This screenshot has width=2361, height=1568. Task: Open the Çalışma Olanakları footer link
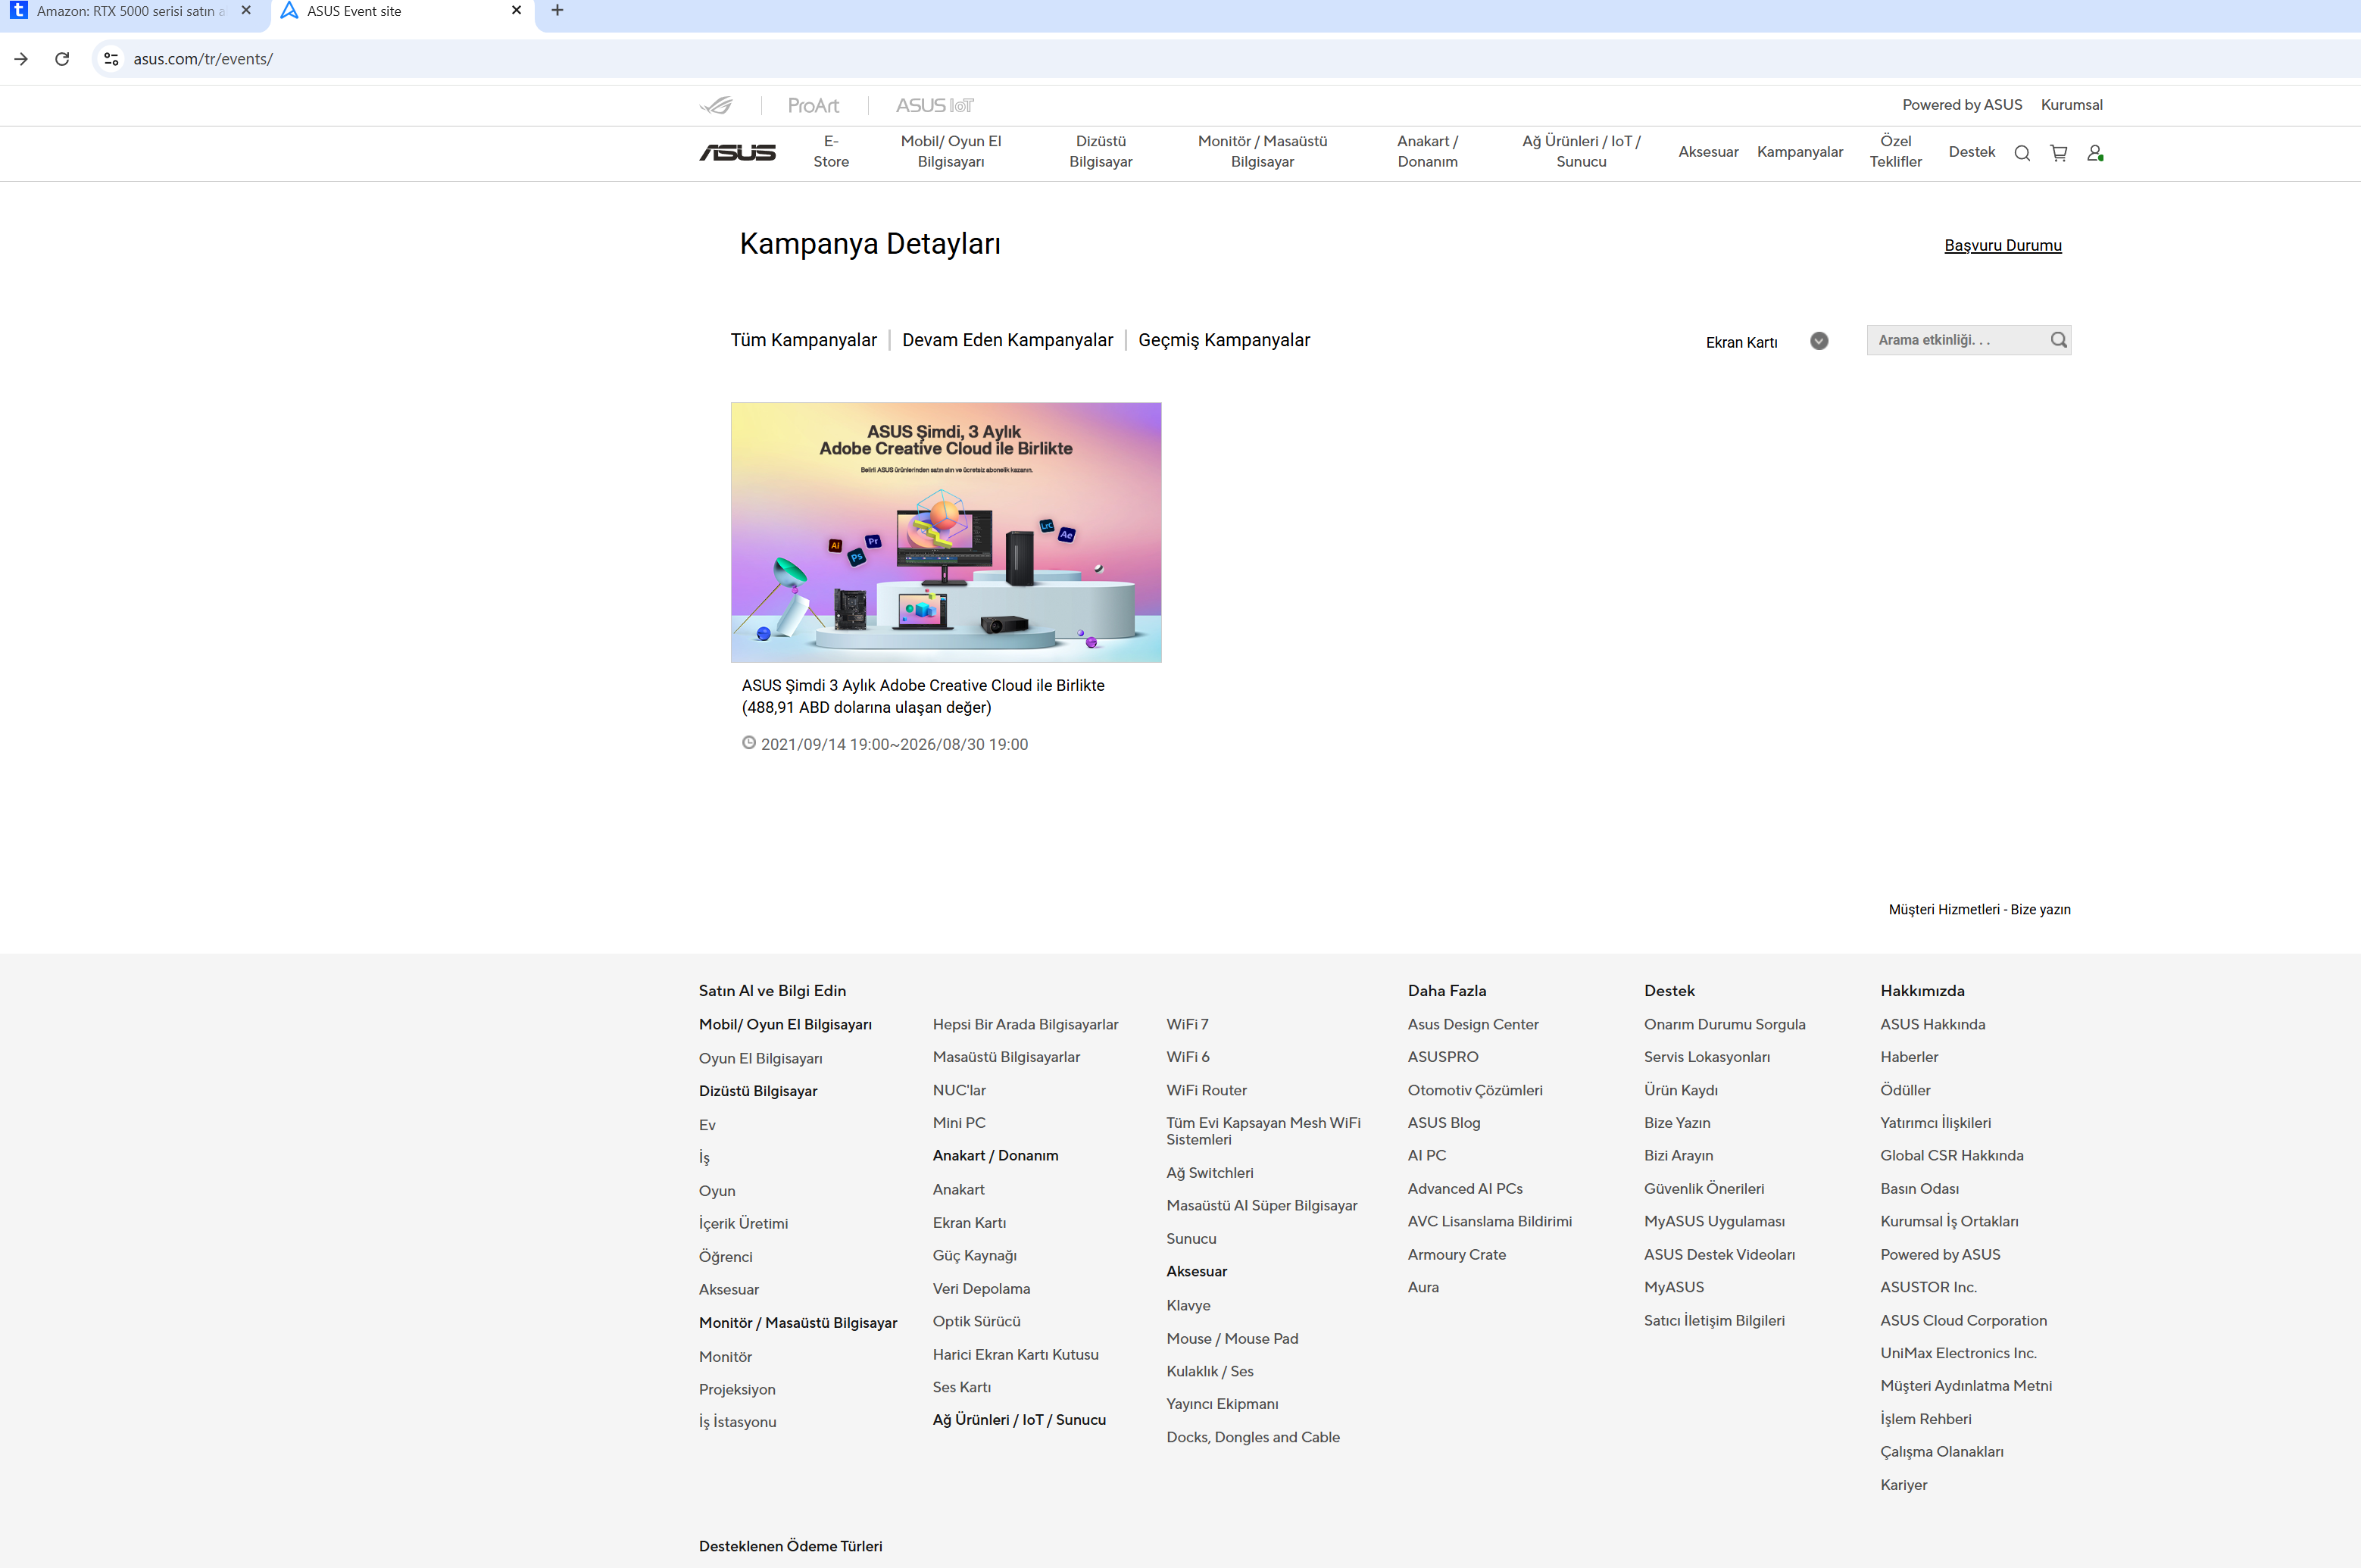pos(1941,1451)
